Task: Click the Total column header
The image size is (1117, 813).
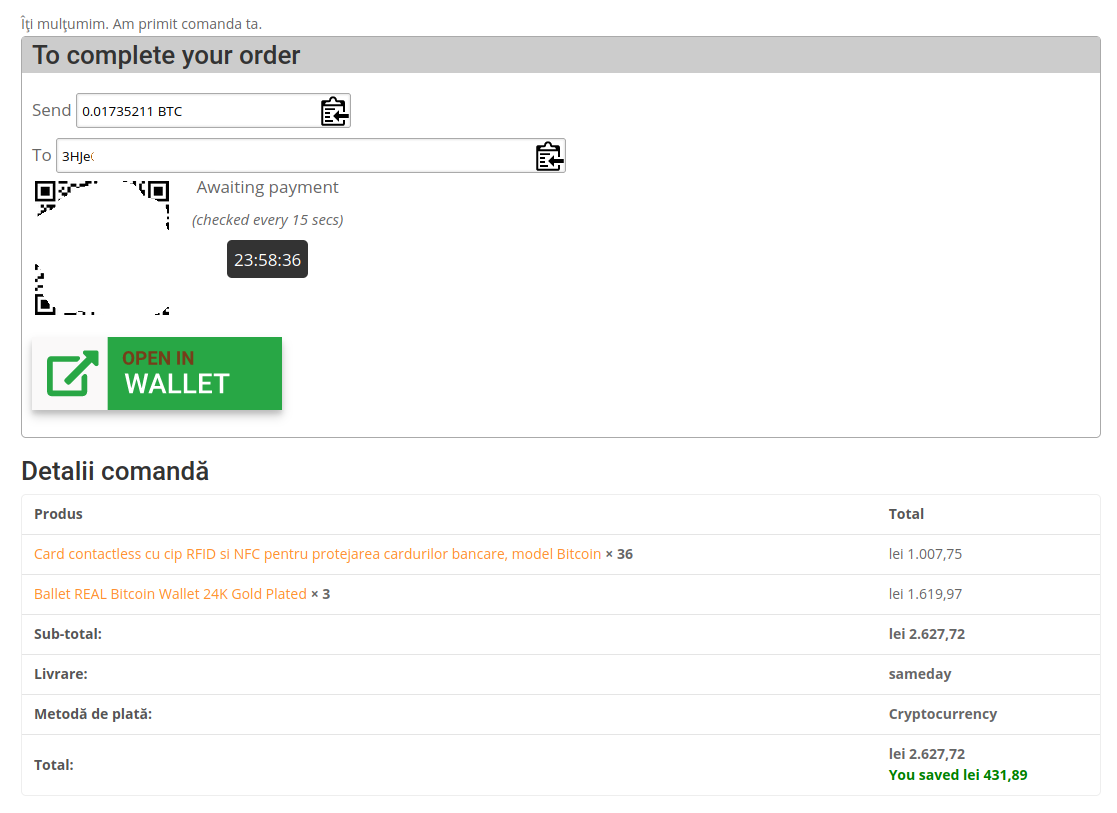Action: (906, 514)
